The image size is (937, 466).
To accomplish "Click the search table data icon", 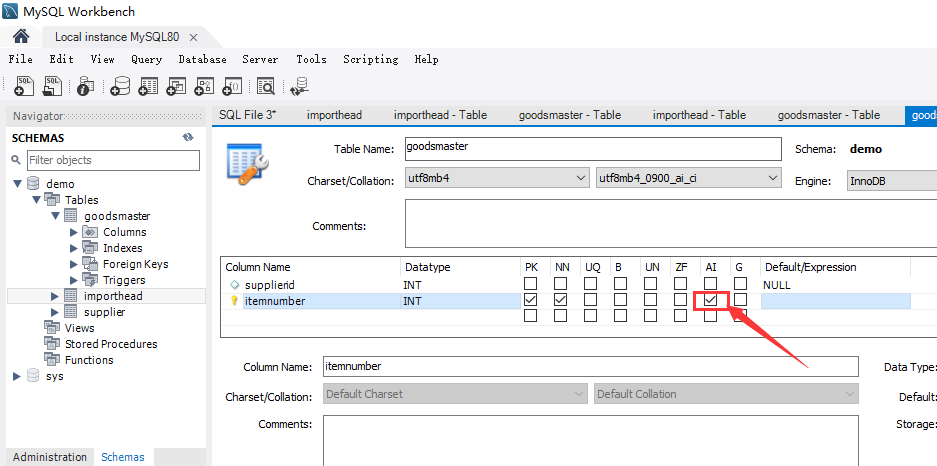I will click(266, 86).
